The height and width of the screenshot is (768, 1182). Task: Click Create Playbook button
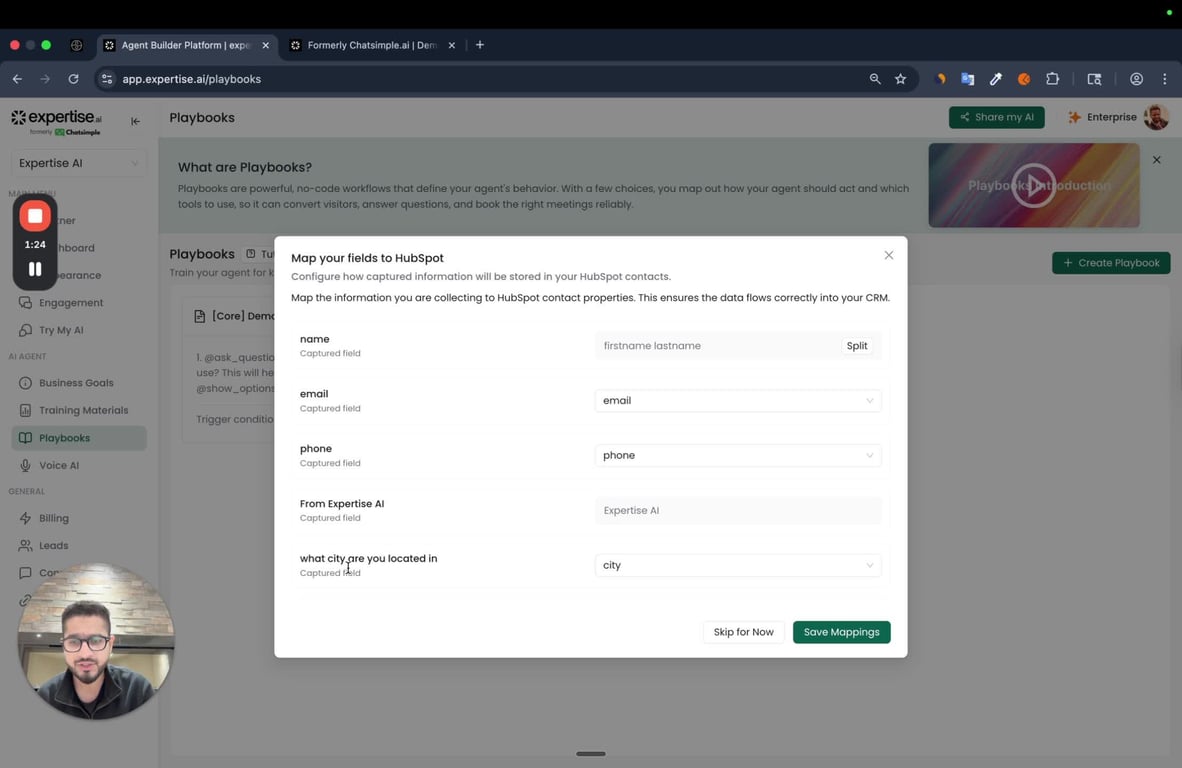click(1110, 263)
